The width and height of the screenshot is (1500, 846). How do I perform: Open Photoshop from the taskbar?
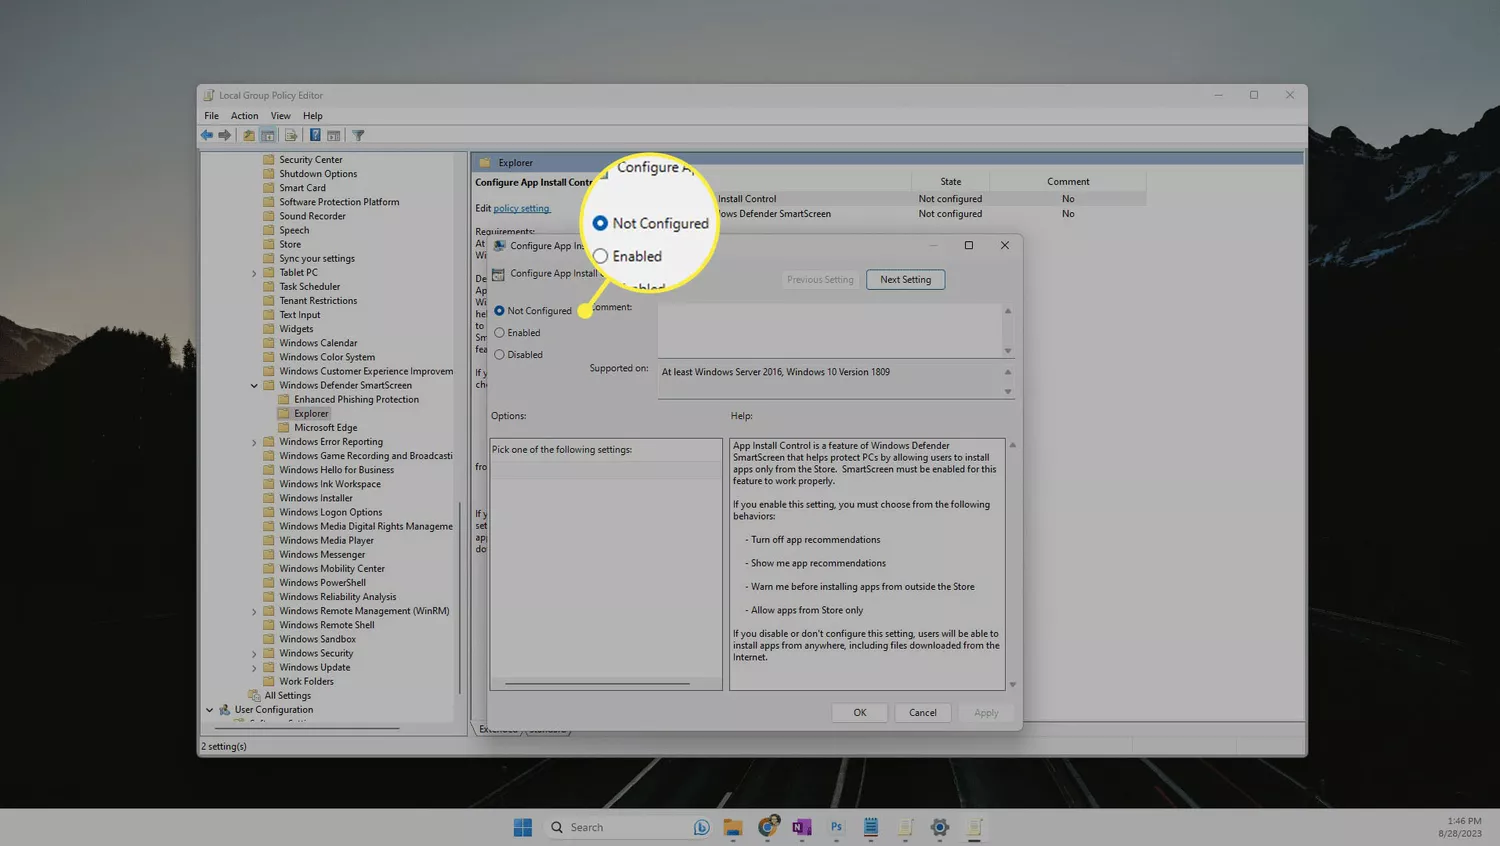point(836,827)
